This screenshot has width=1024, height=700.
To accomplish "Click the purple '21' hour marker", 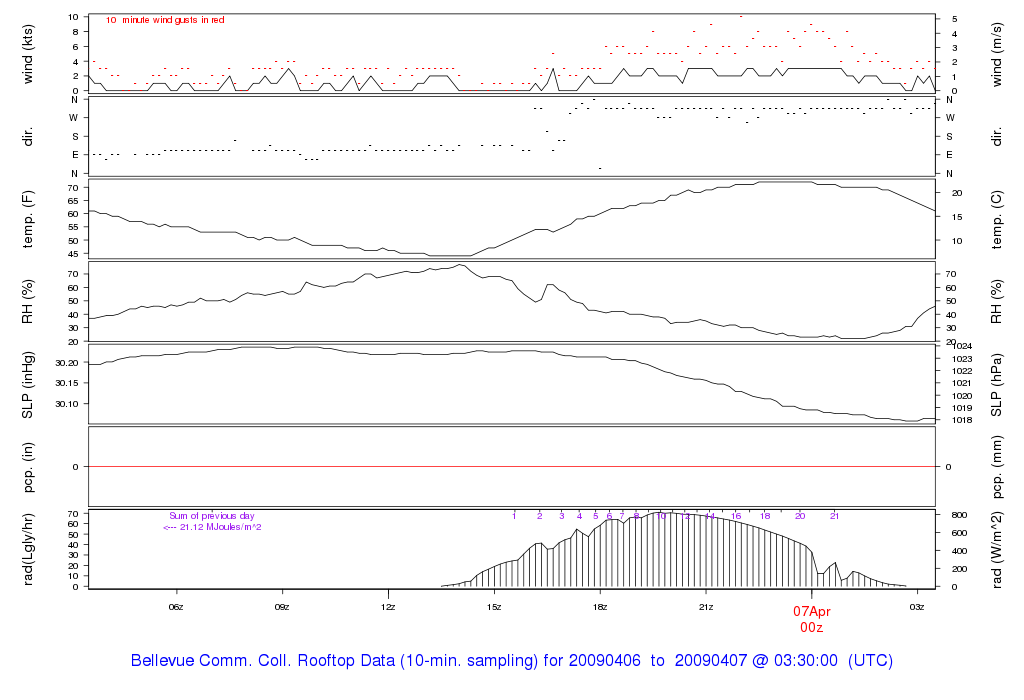I will point(835,516).
